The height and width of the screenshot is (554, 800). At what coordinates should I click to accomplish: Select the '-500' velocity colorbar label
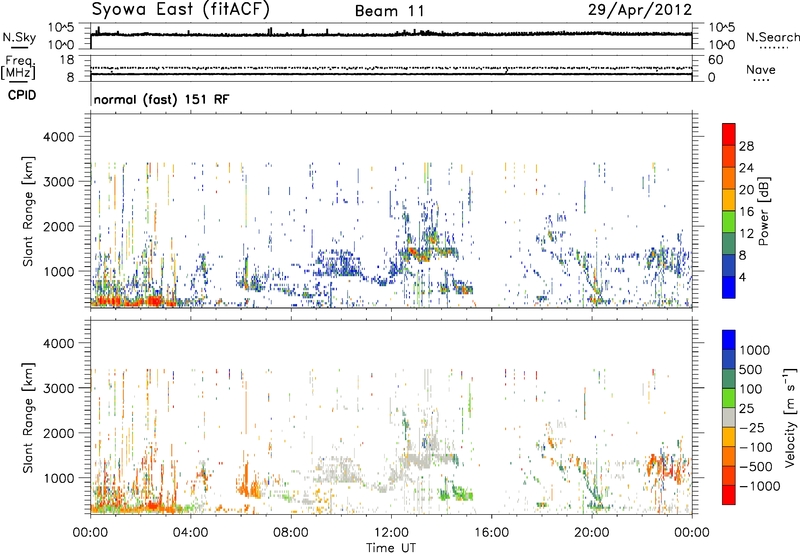756,466
